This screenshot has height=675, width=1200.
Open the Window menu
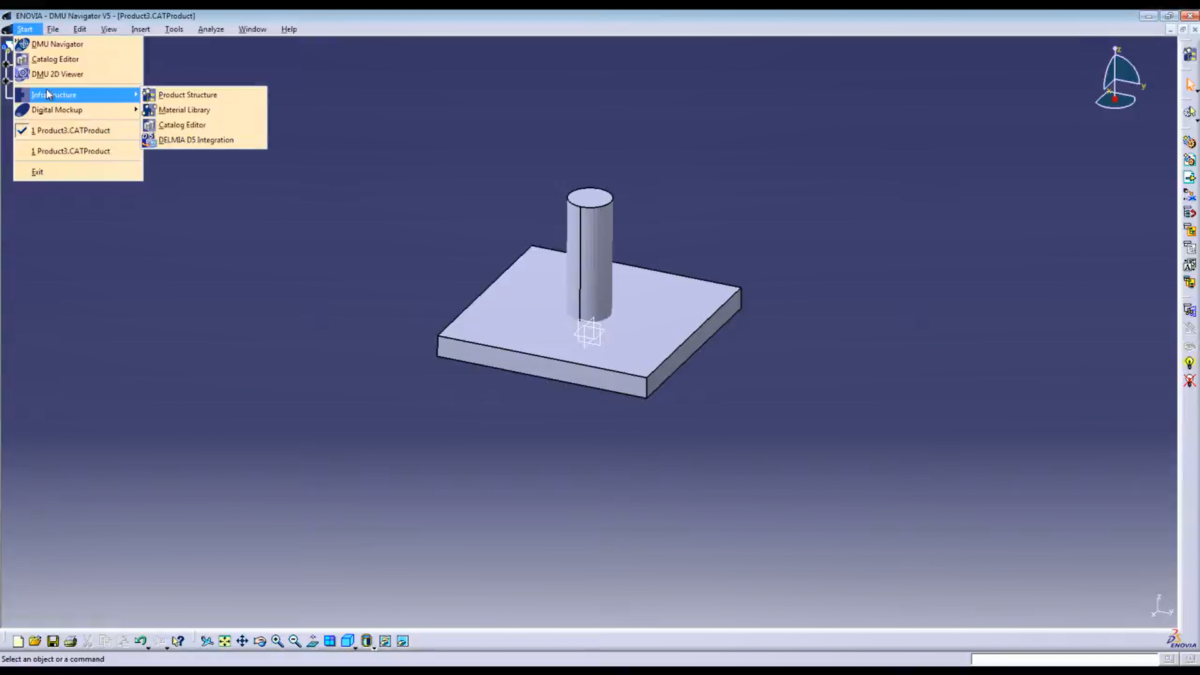coord(252,29)
